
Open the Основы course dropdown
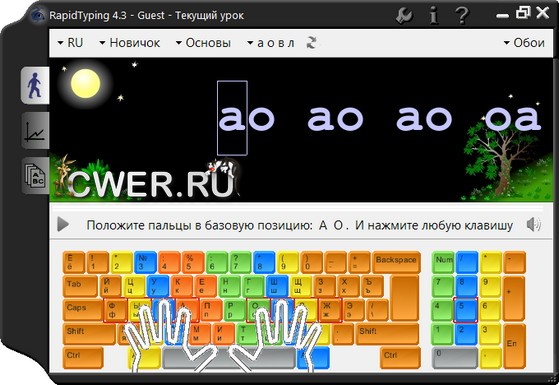point(203,43)
